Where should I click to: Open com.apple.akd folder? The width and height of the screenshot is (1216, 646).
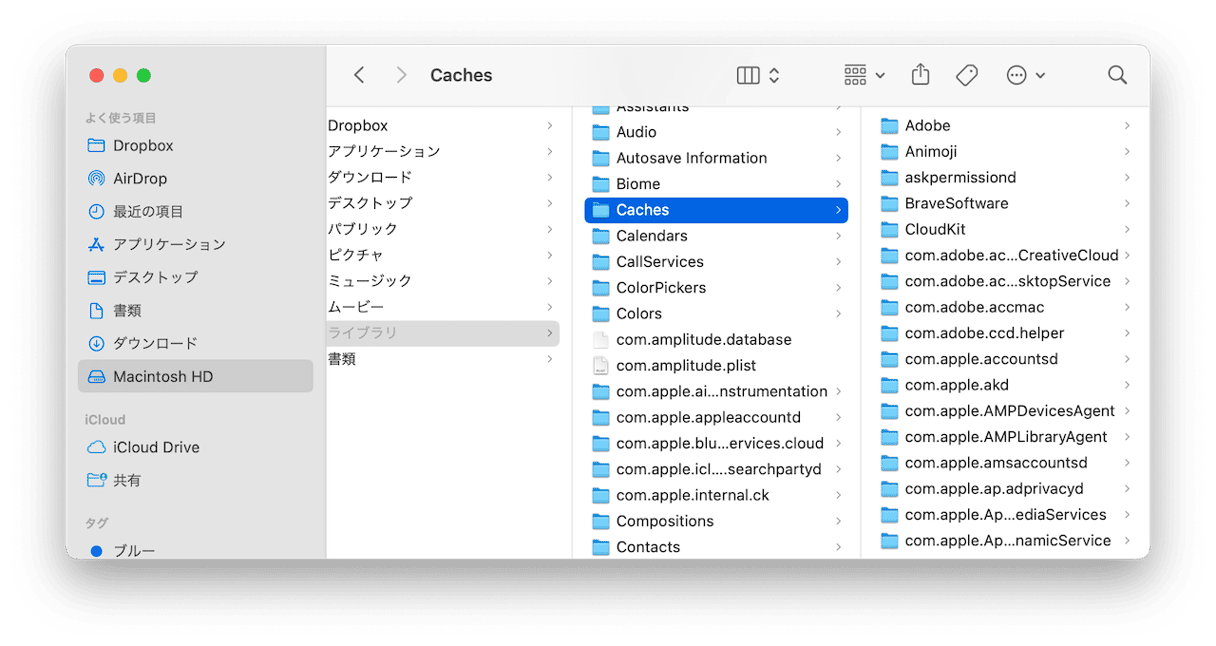click(x=1005, y=385)
